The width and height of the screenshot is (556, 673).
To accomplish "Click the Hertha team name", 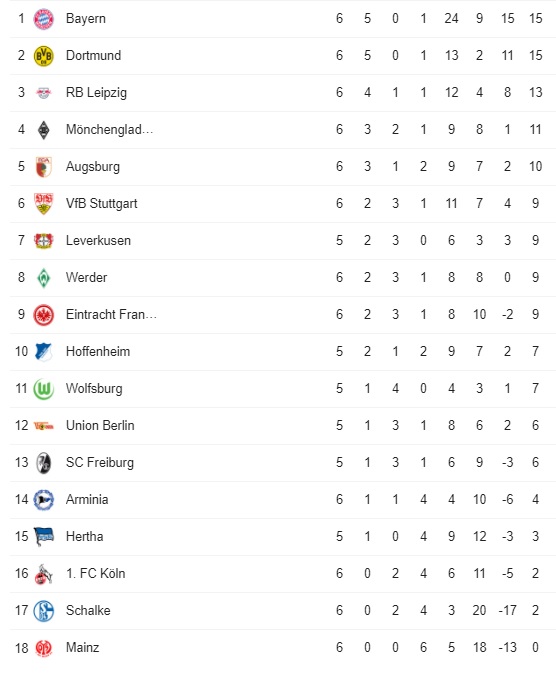I will tap(84, 537).
